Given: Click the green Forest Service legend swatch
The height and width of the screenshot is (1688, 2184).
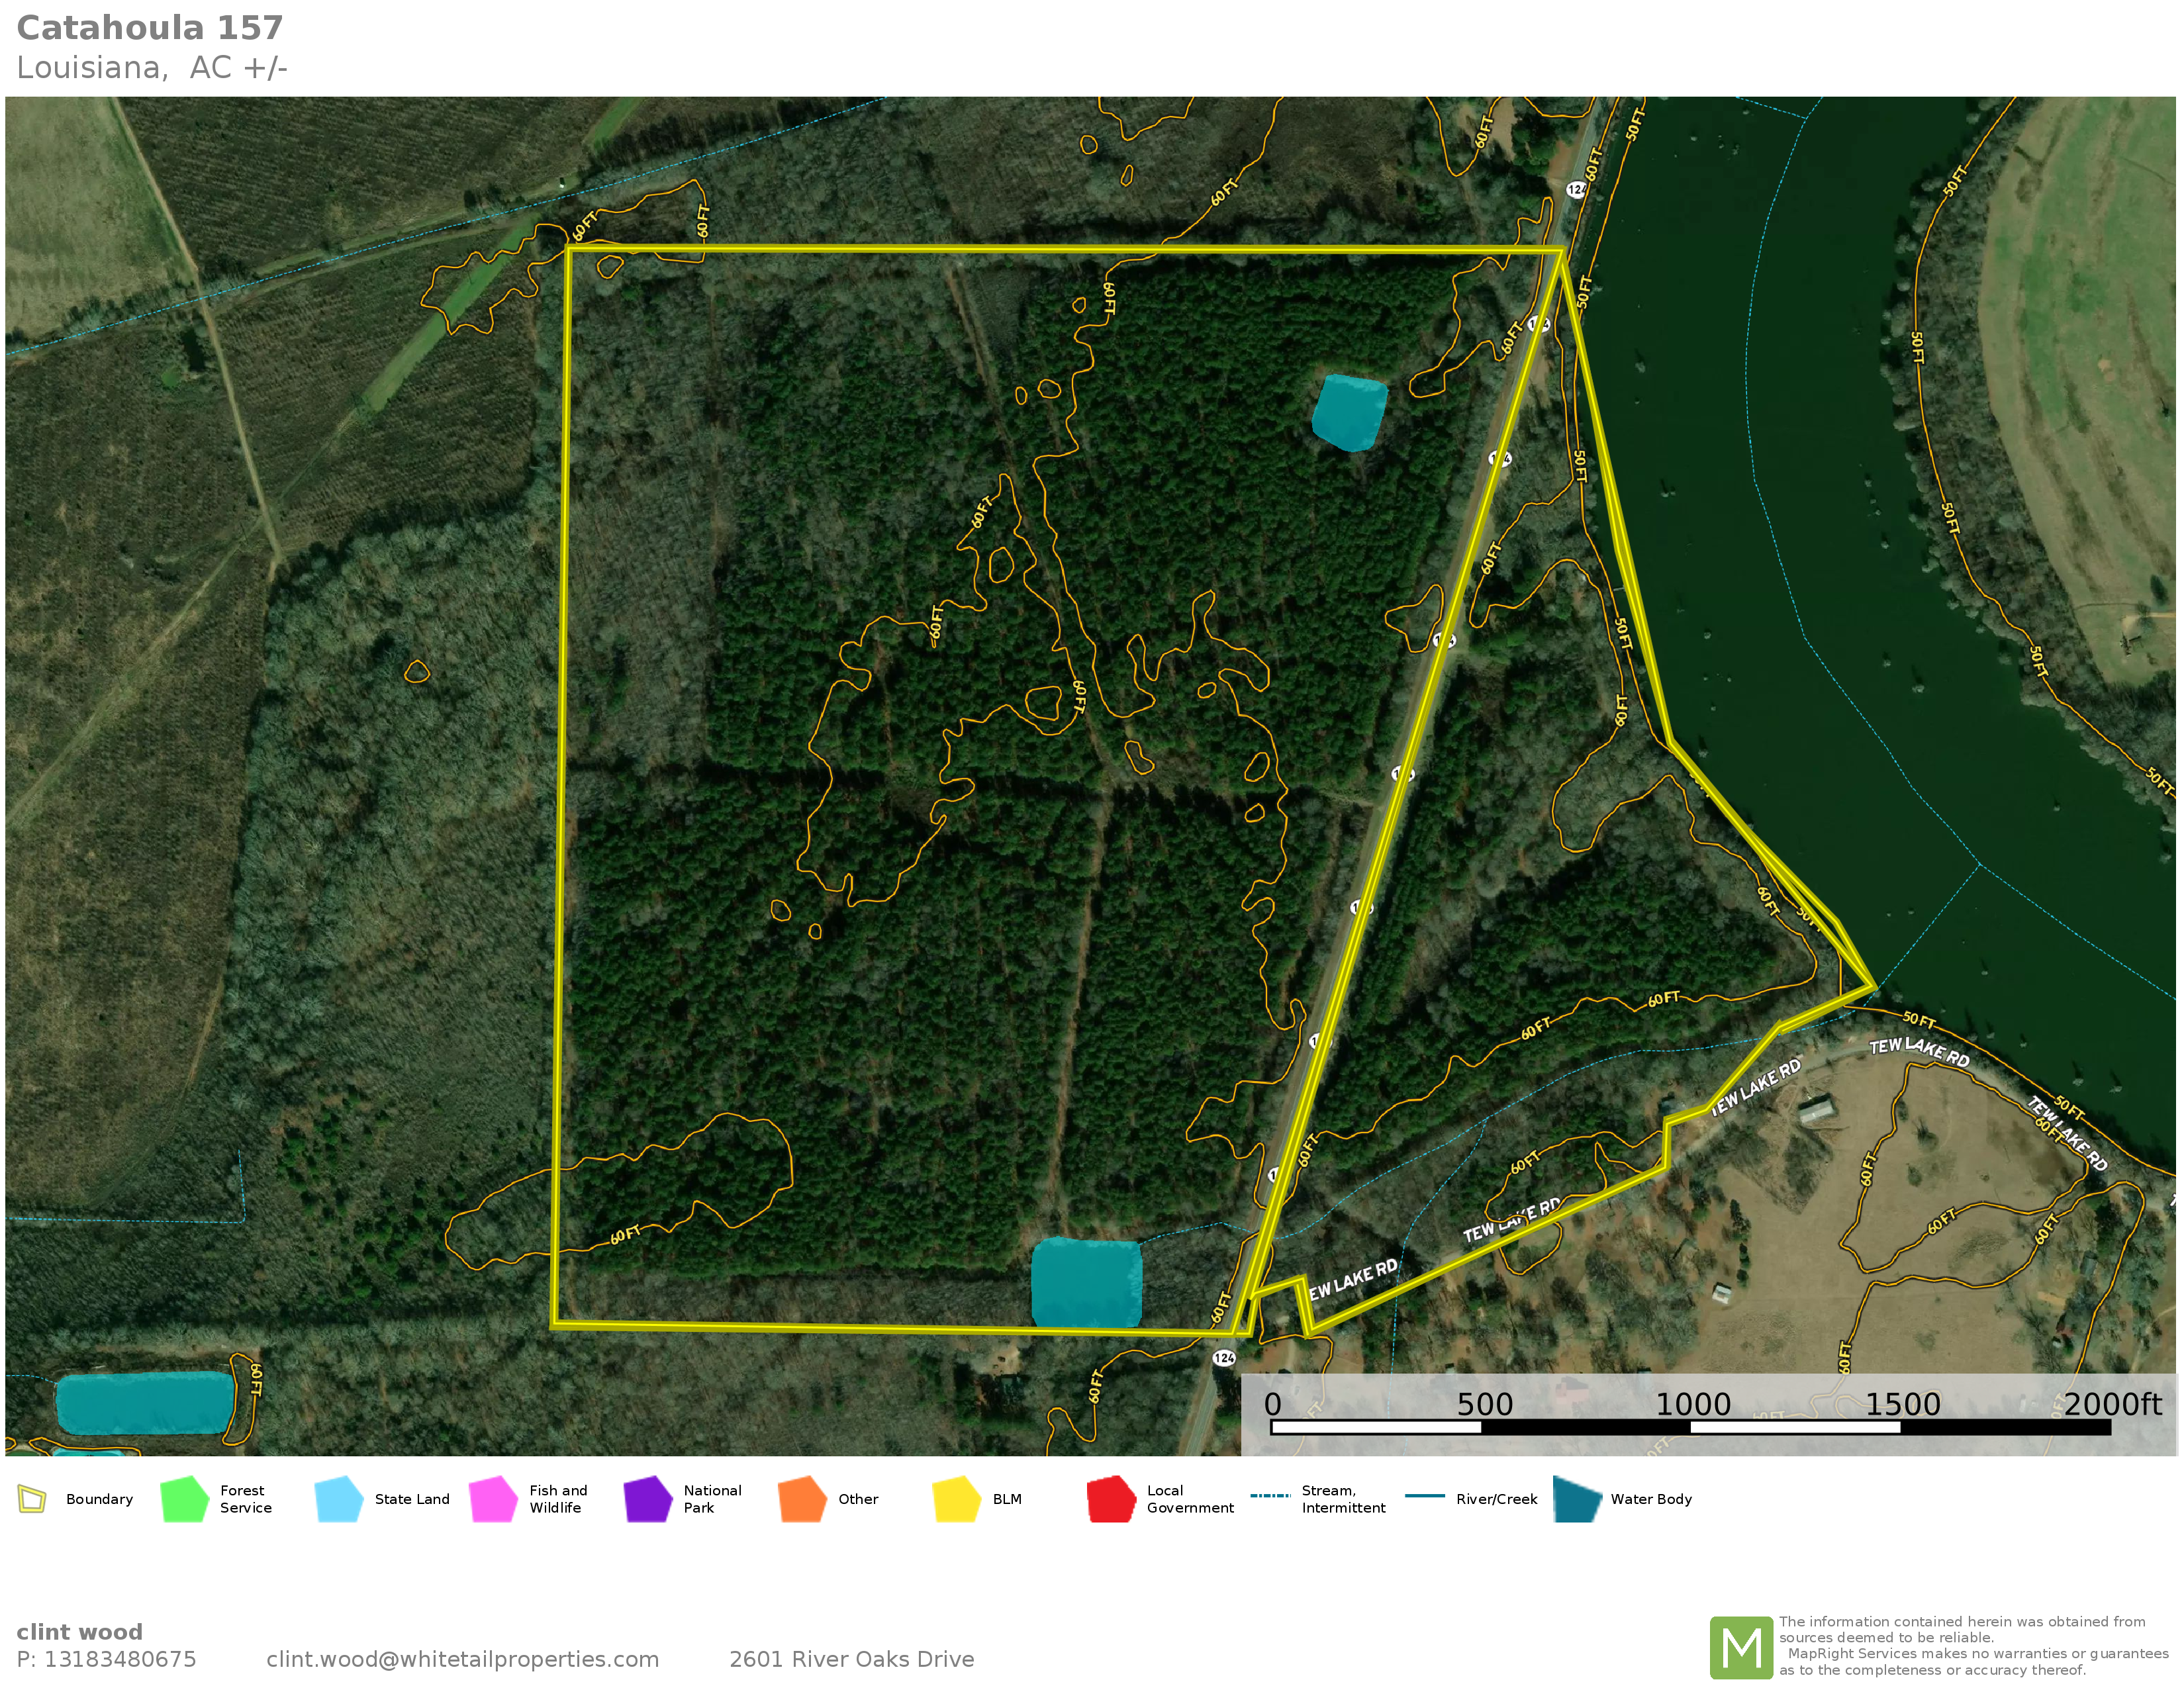Looking at the screenshot, I should pyautogui.click(x=184, y=1499).
